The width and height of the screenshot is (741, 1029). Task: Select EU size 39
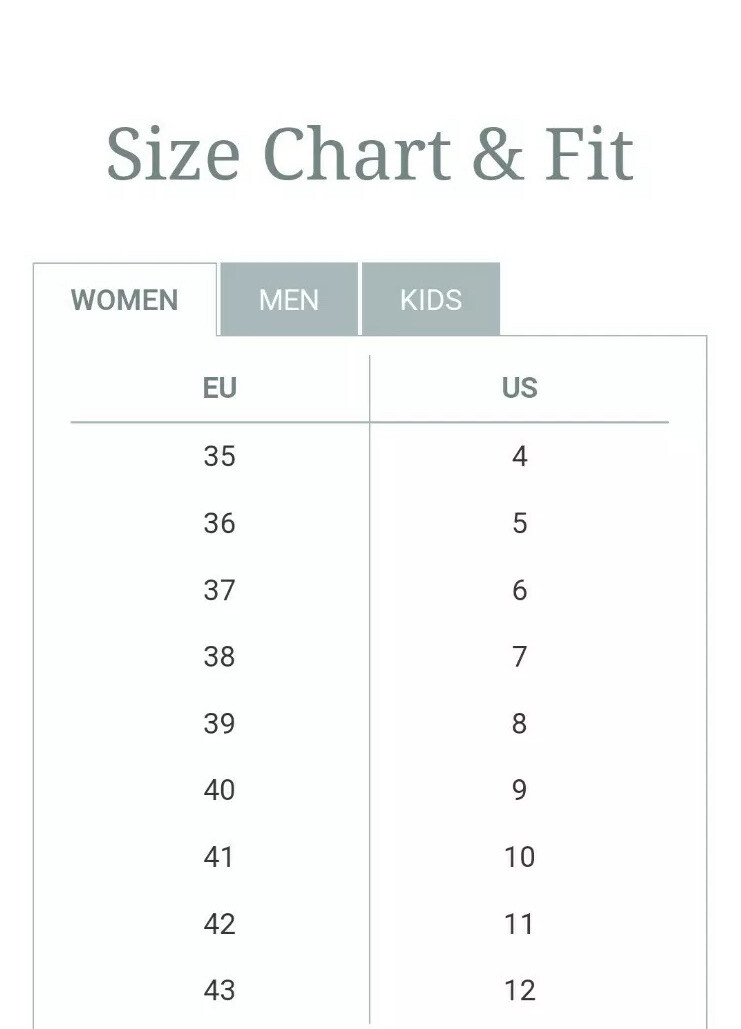219,723
